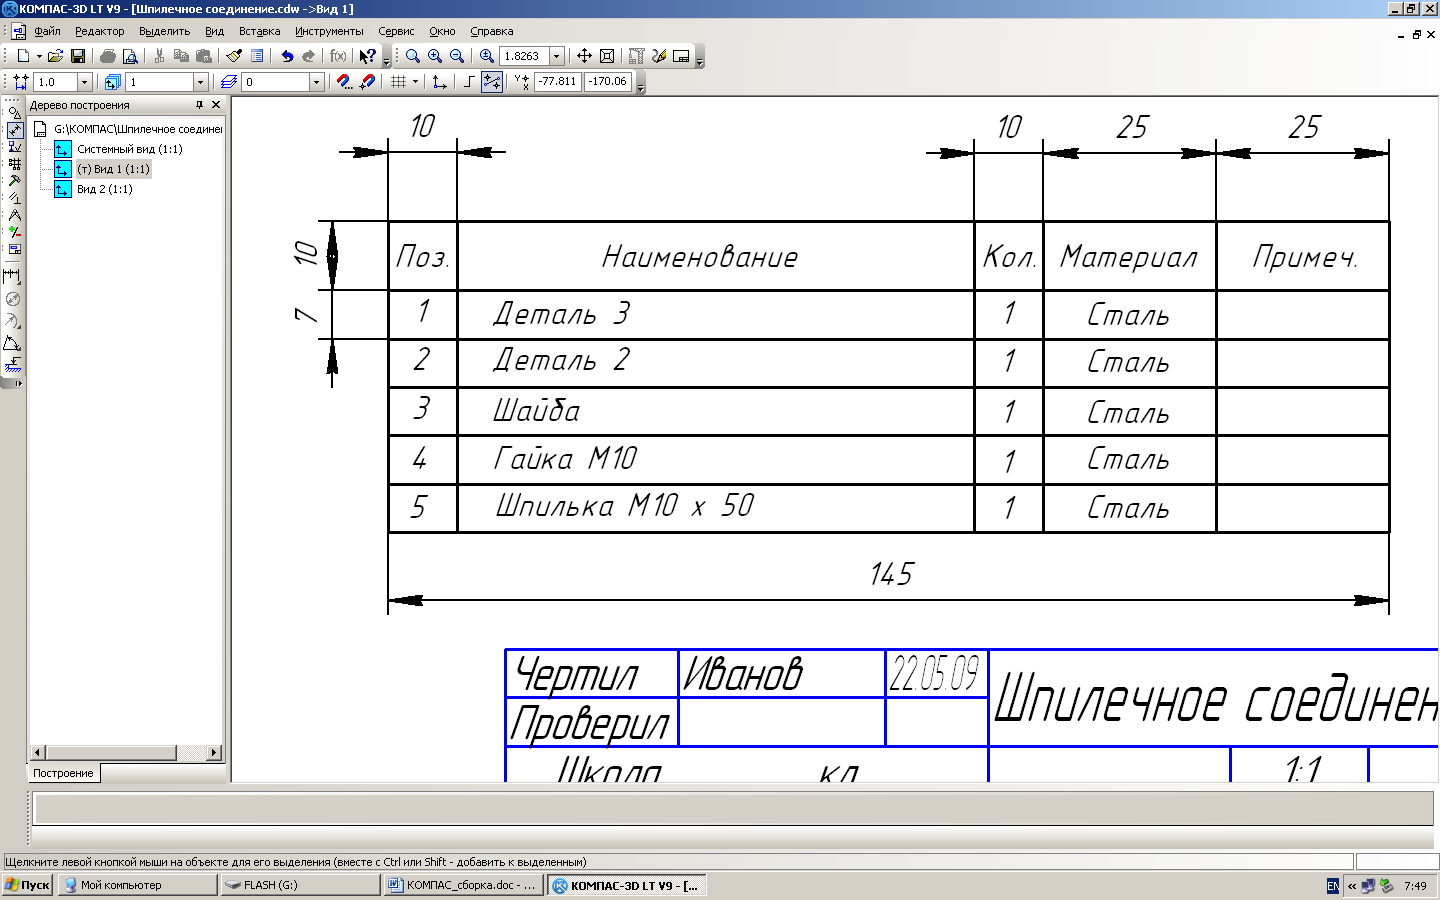Open the grid settings dropdown arrow

coord(415,82)
